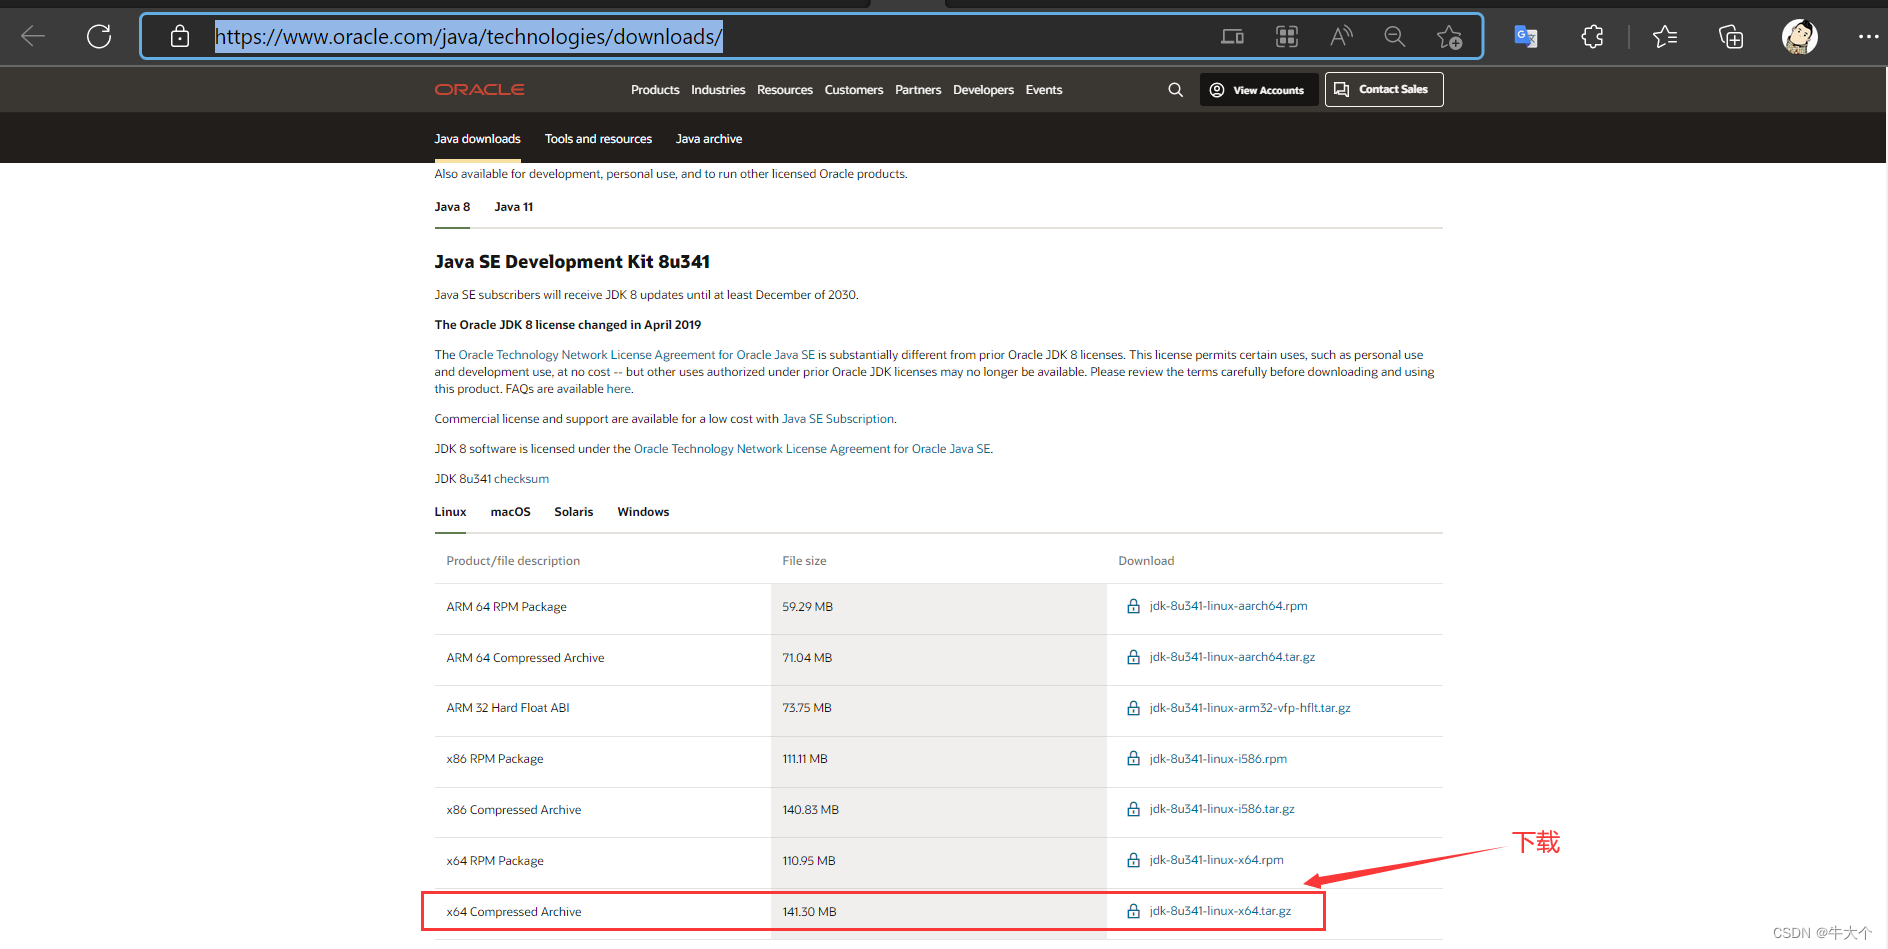The image size is (1888, 949).
Task: Switch to the Windows downloads tab
Action: click(x=643, y=511)
